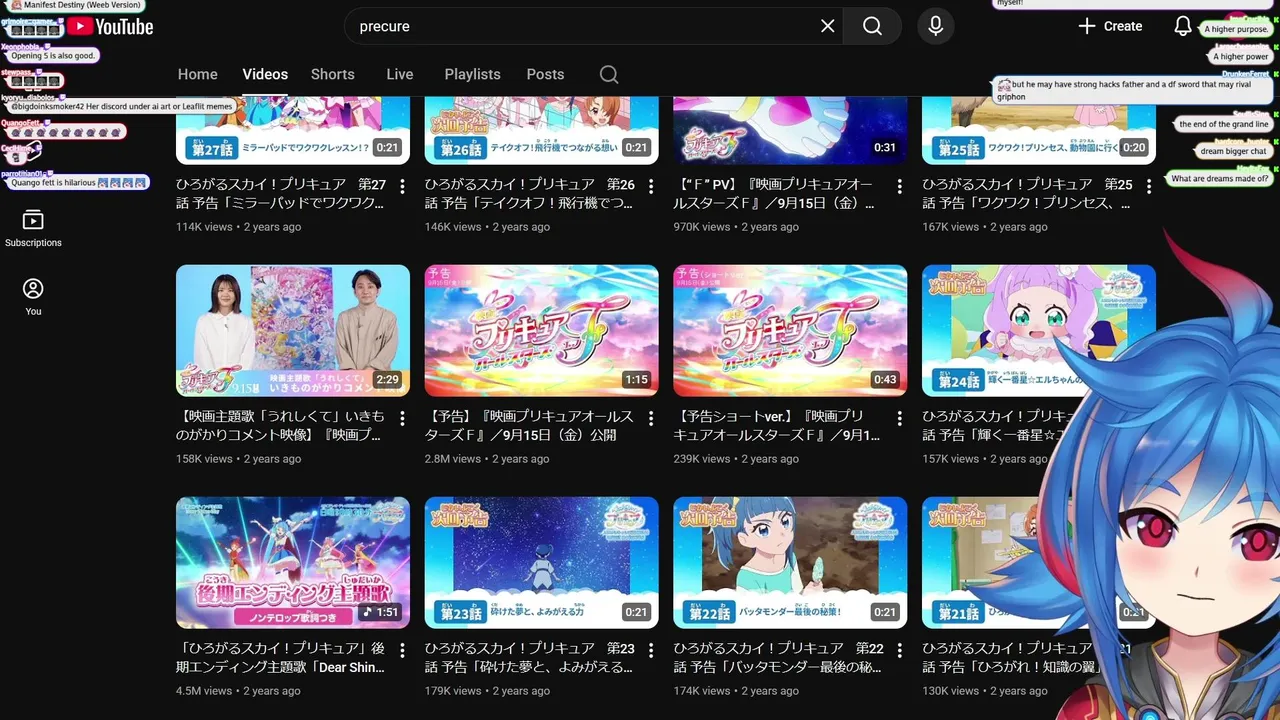Click title of 第27話 ミラーパッド preview

(281, 194)
